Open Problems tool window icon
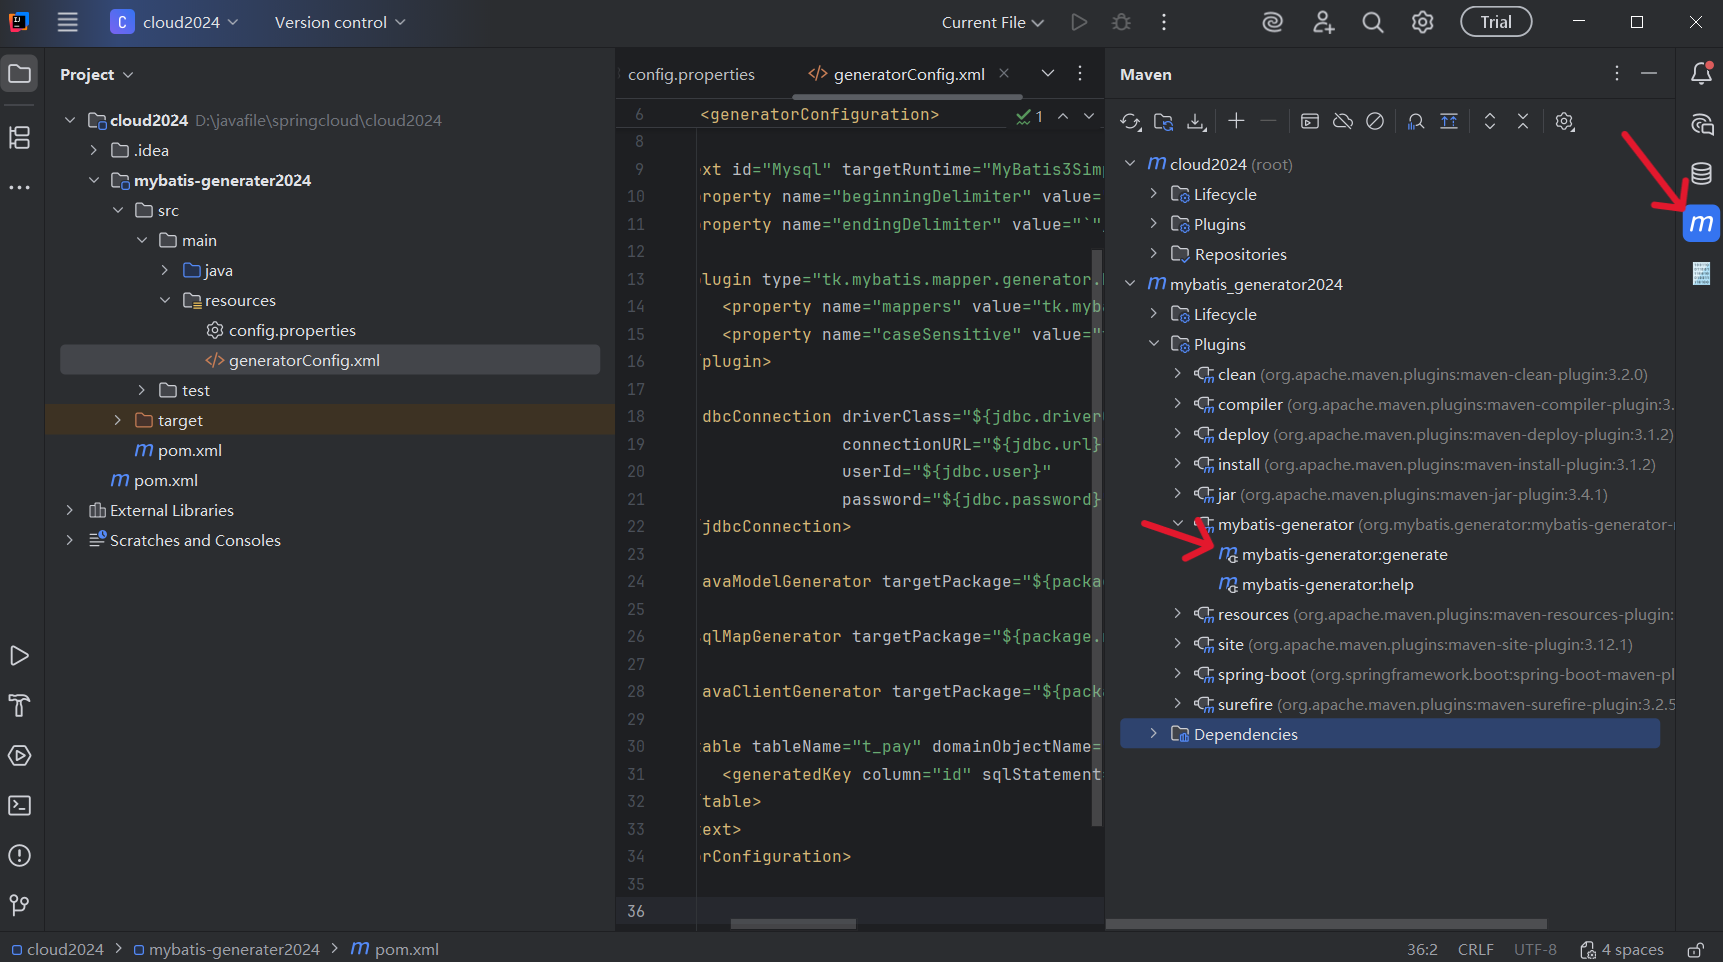Screen dimensions: 1723x962 click(x=19, y=856)
